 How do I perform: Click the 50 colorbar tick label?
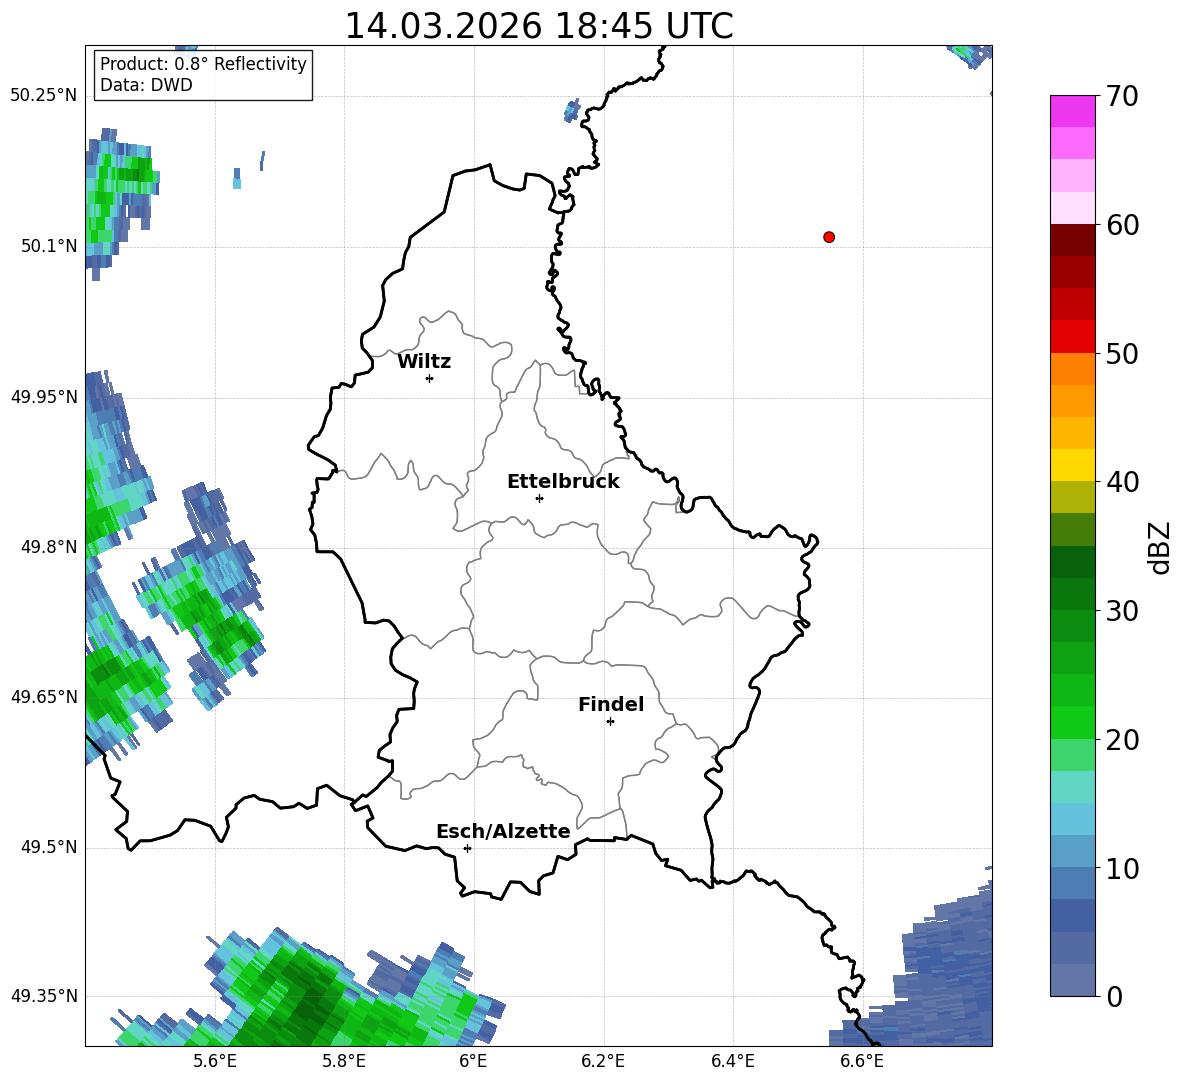coord(1122,354)
